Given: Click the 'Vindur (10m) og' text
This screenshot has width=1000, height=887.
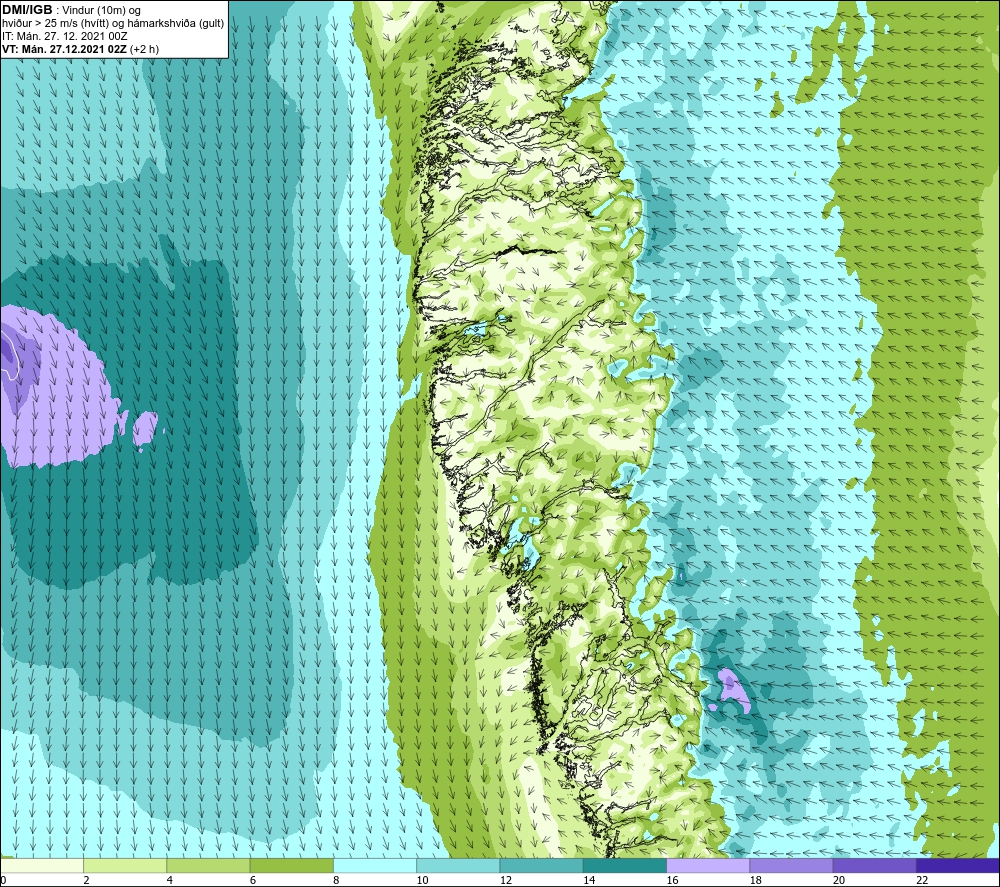Looking at the screenshot, I should 101,11.
